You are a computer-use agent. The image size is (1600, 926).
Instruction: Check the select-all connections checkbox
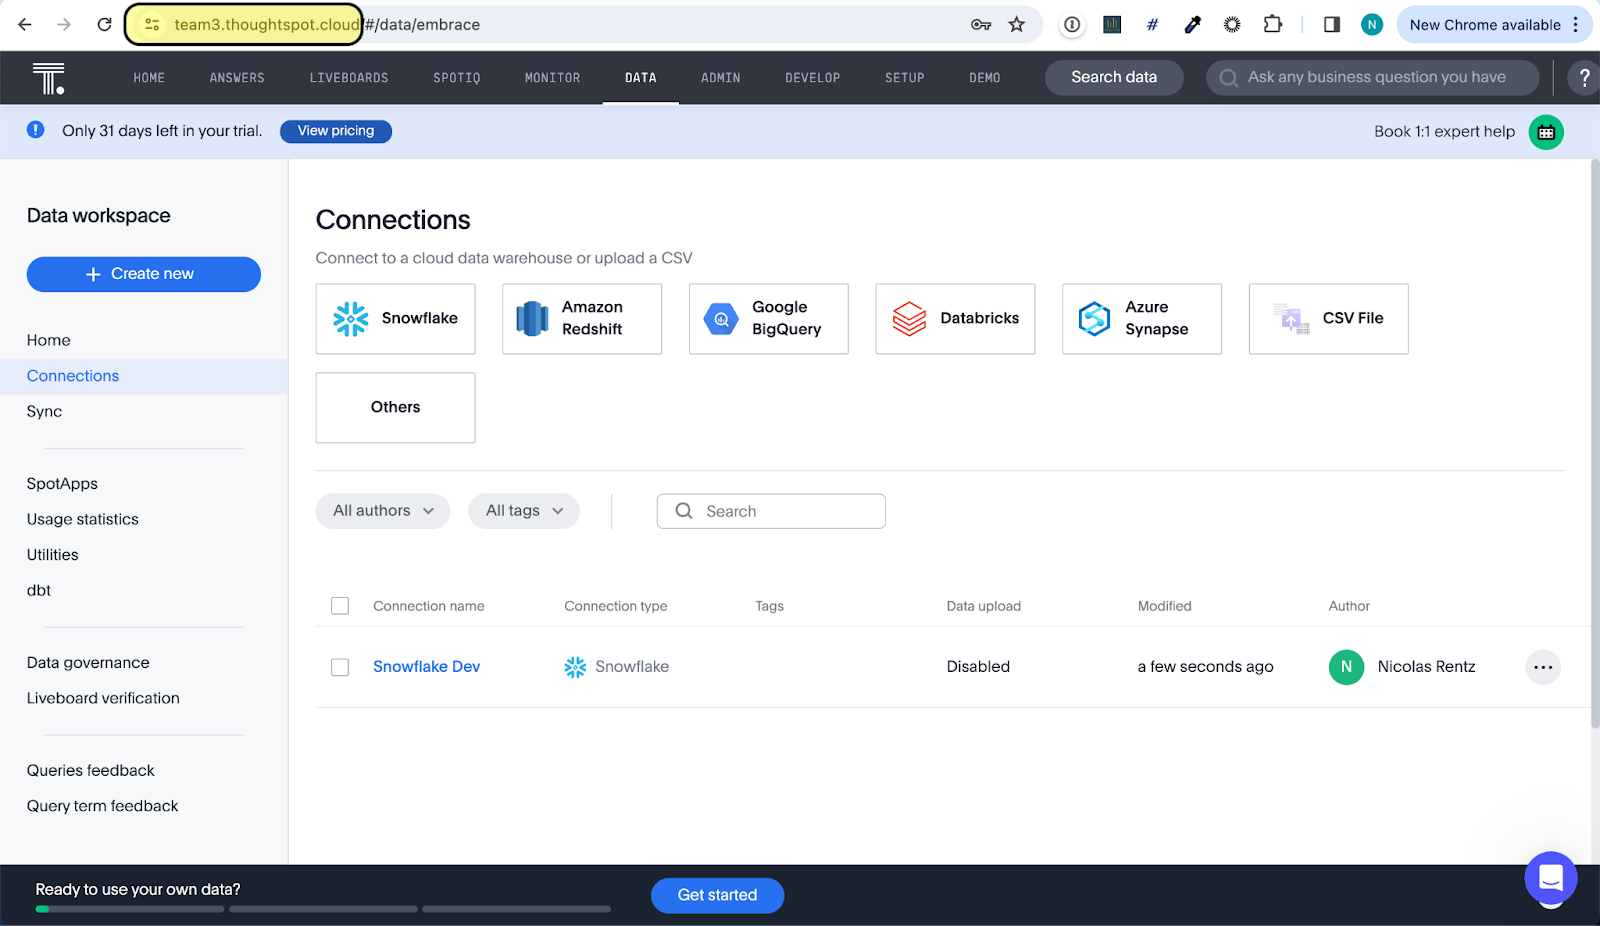340,606
